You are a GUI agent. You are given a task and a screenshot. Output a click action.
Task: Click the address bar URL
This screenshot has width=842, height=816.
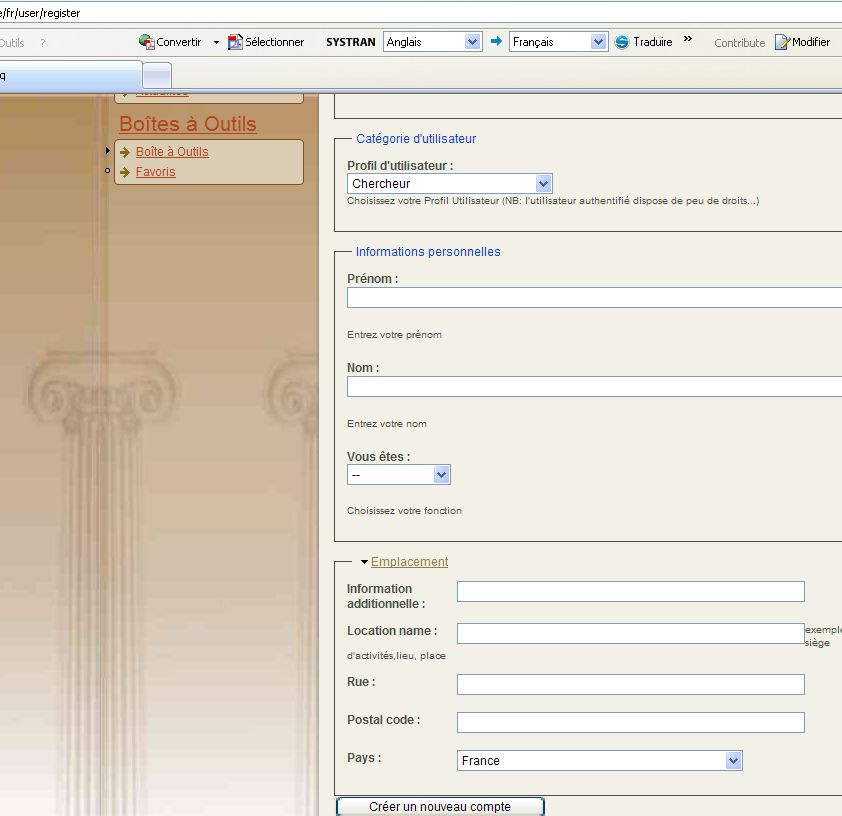pos(40,13)
